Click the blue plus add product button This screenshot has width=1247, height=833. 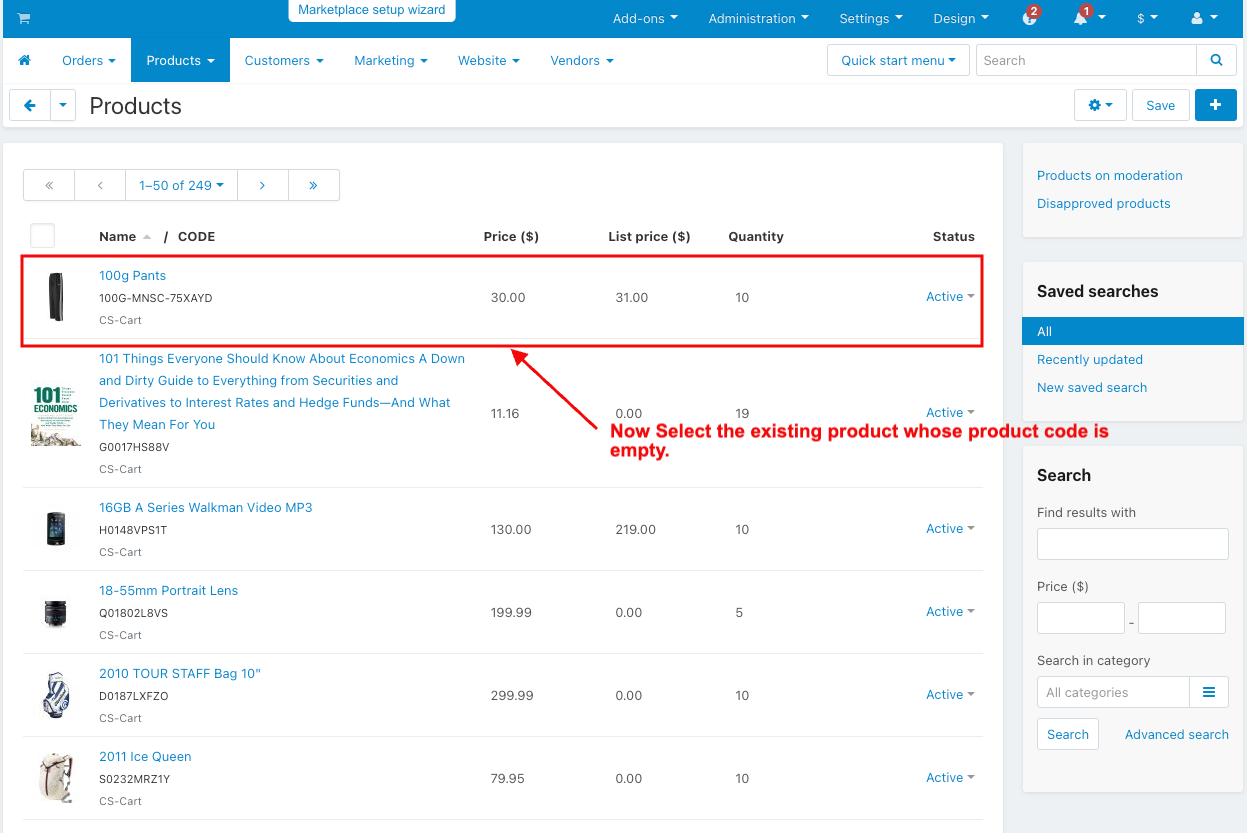[x=1216, y=105]
